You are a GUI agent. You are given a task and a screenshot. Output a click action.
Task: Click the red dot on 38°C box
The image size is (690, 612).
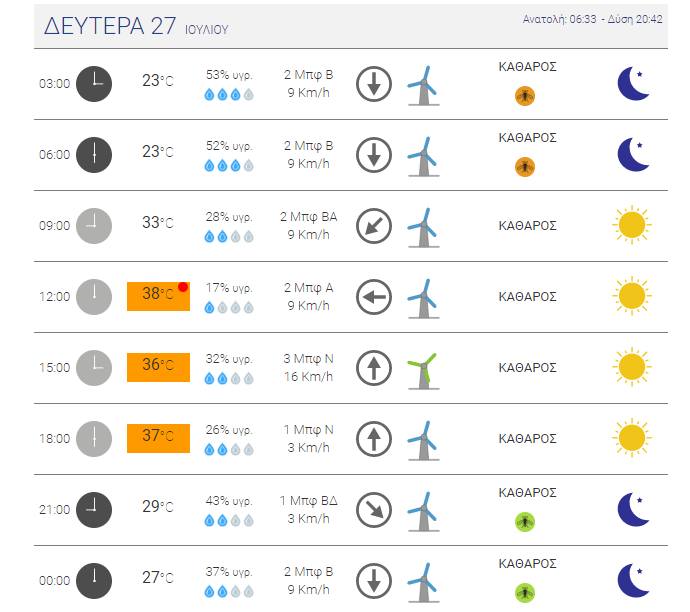click(183, 287)
